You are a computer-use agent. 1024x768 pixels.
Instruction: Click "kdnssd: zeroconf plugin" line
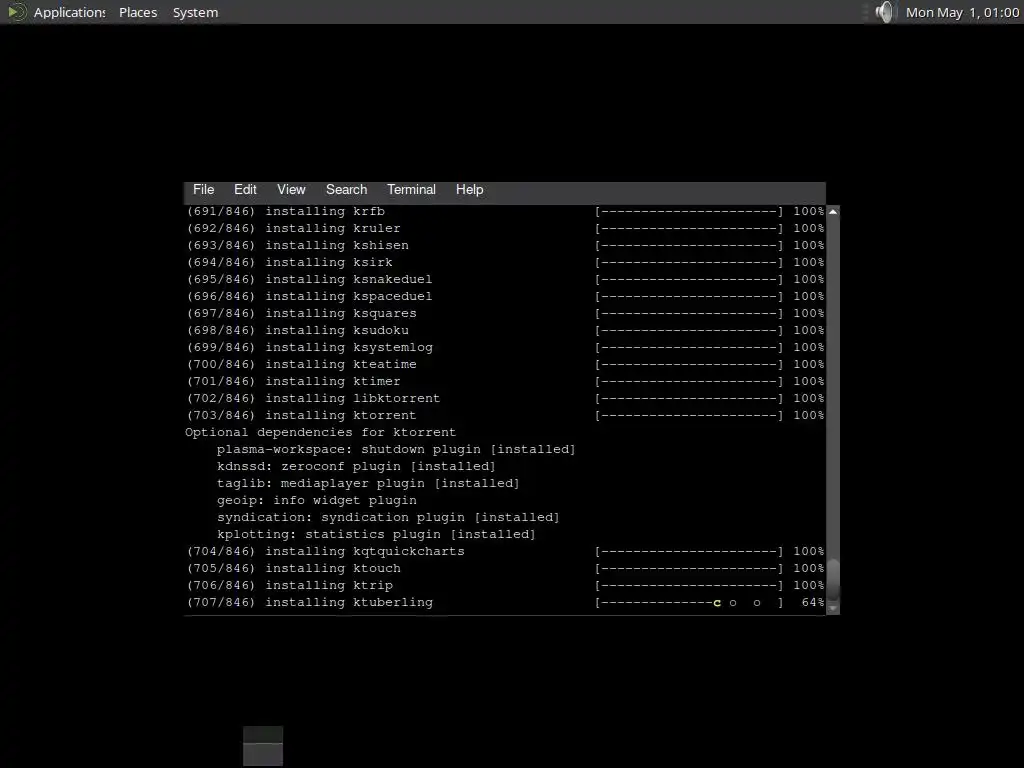coord(356,466)
